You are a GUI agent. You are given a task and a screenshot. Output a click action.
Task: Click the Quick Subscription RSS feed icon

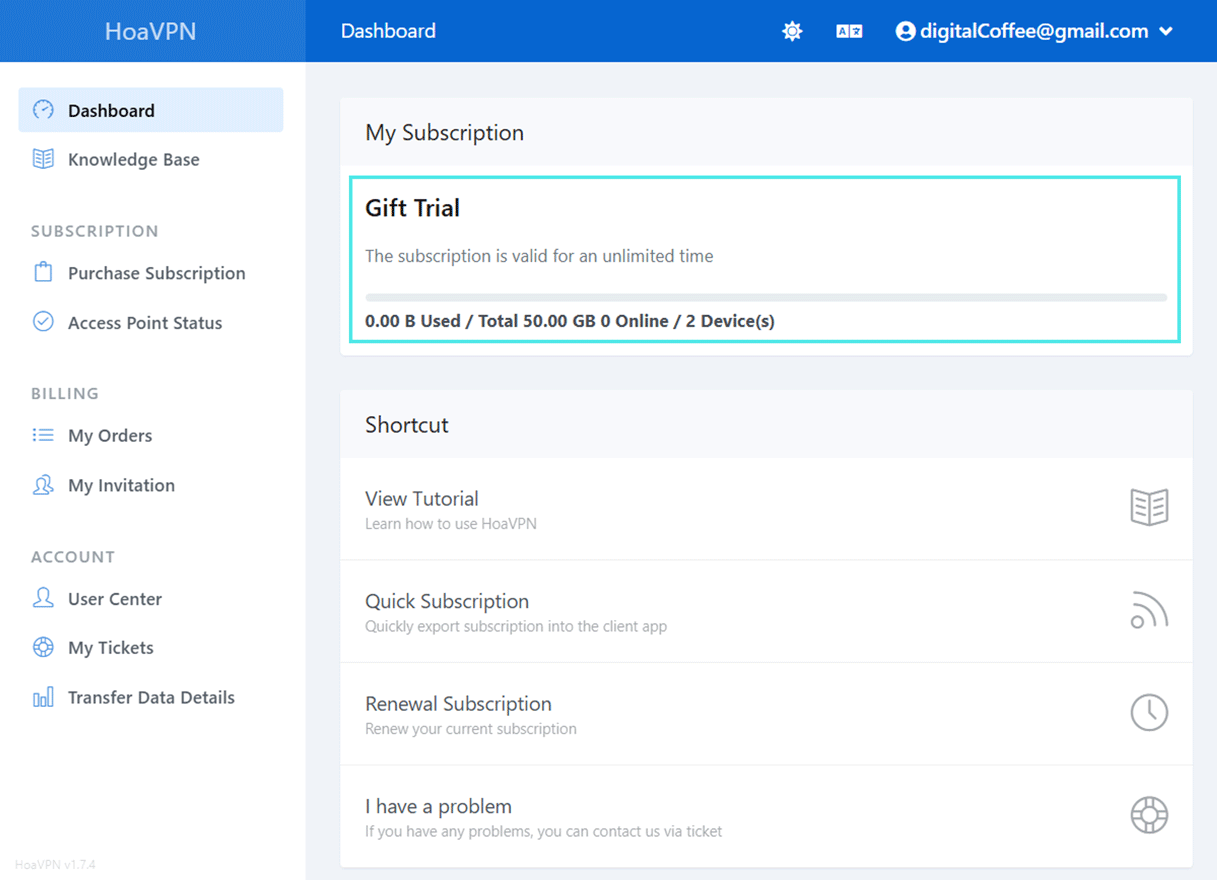pos(1149,611)
